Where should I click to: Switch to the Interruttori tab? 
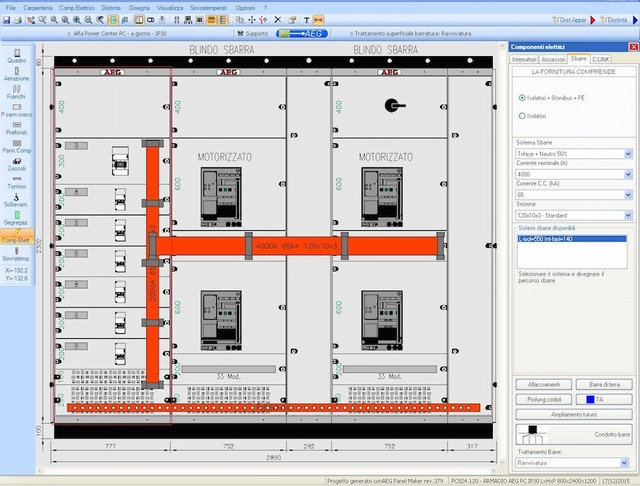[524, 60]
